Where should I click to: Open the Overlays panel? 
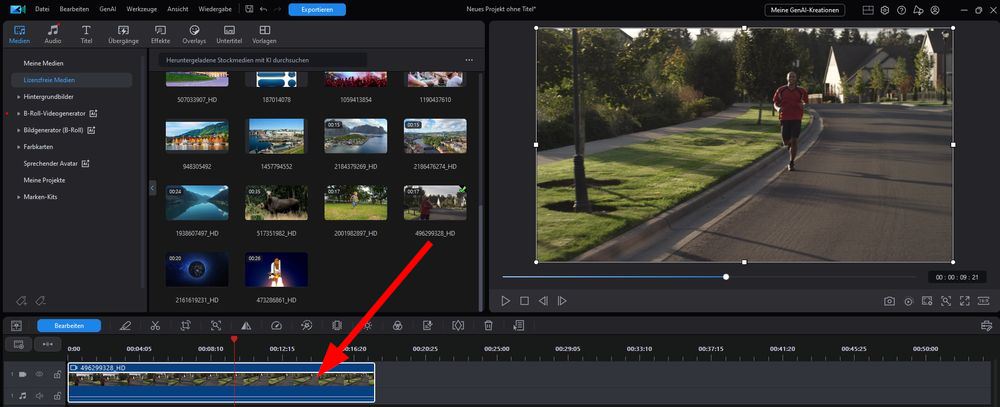click(194, 34)
